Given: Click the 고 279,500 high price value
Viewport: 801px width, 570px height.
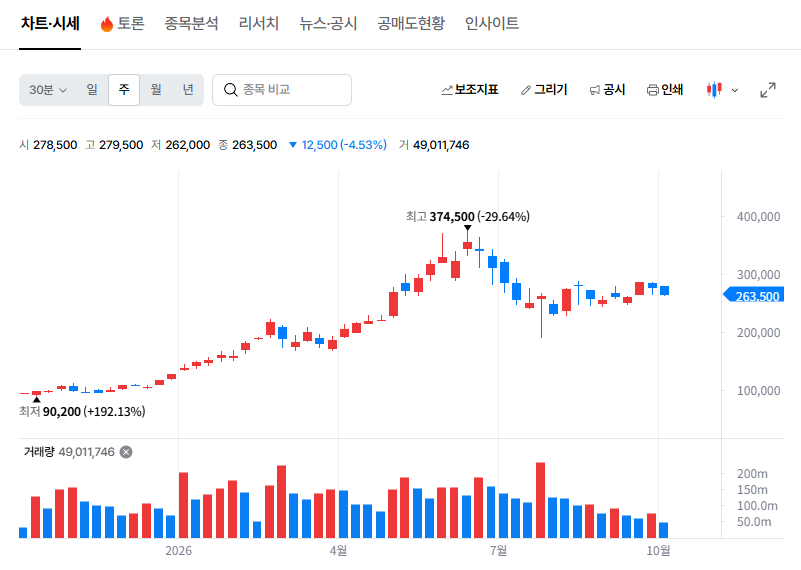Looking at the screenshot, I should 114,145.
